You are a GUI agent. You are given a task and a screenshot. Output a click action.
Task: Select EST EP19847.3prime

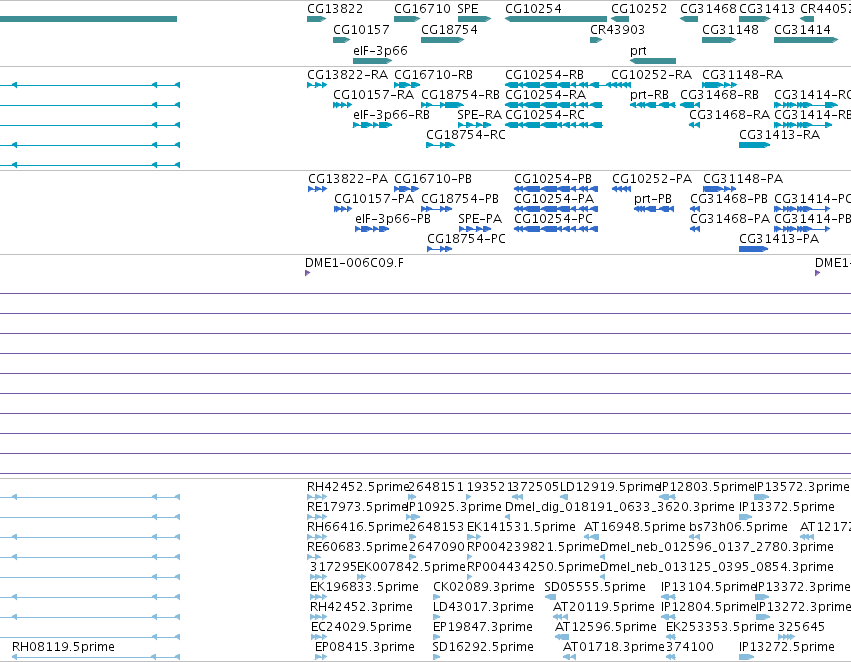436,637
